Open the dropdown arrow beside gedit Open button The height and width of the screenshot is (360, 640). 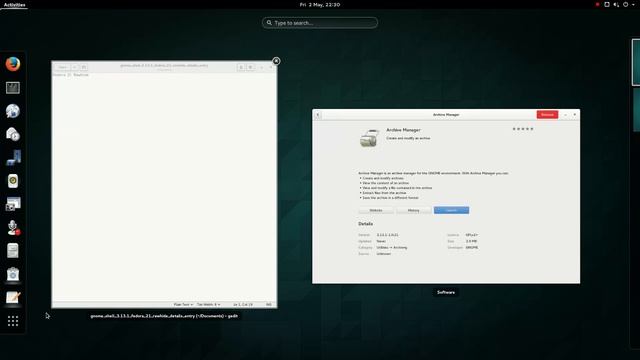pyautogui.click(x=75, y=67)
